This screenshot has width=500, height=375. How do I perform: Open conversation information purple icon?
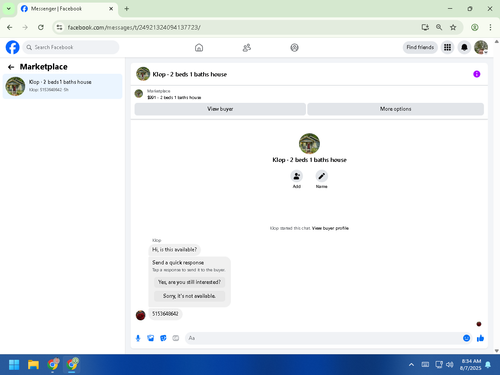point(477,74)
